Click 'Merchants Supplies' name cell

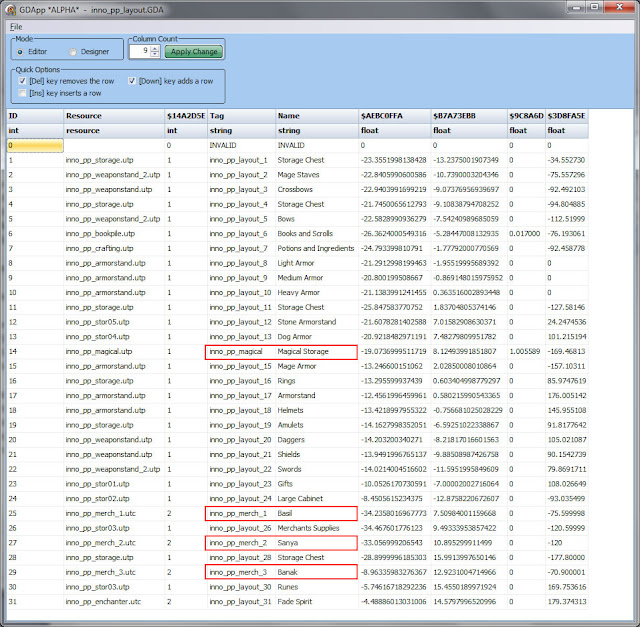click(x=317, y=528)
